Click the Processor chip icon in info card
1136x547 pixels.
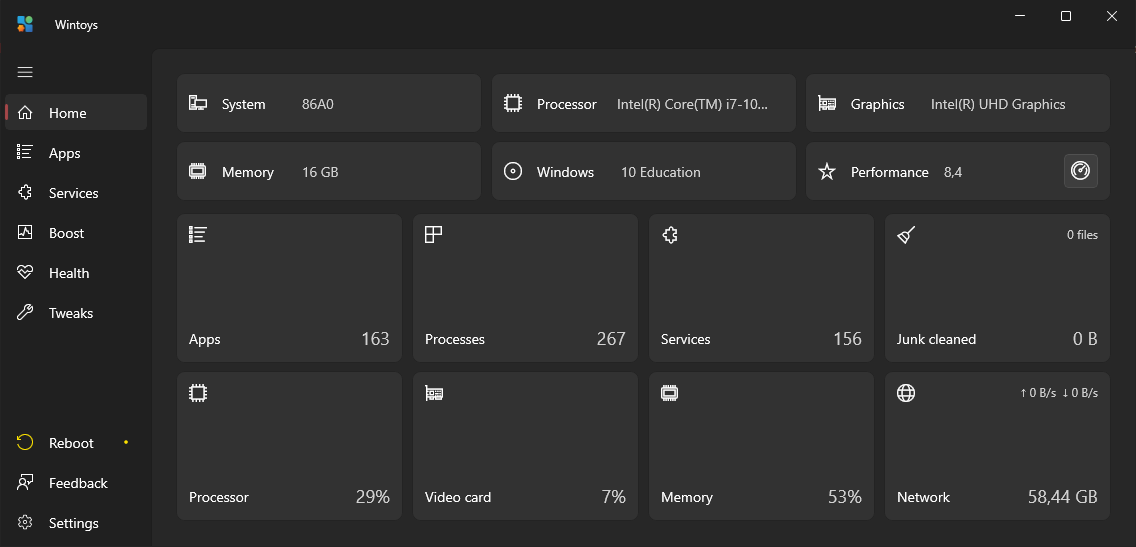click(x=513, y=103)
